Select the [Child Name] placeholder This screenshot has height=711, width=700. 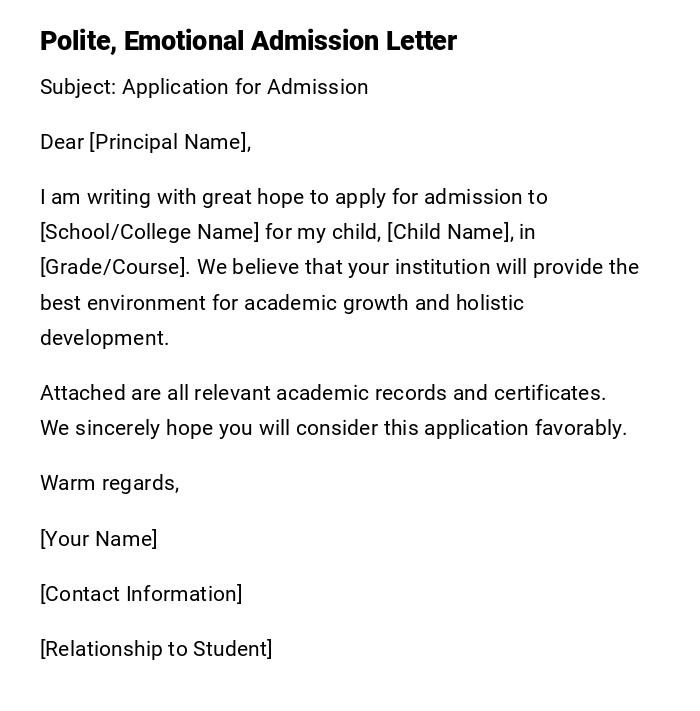coord(449,232)
